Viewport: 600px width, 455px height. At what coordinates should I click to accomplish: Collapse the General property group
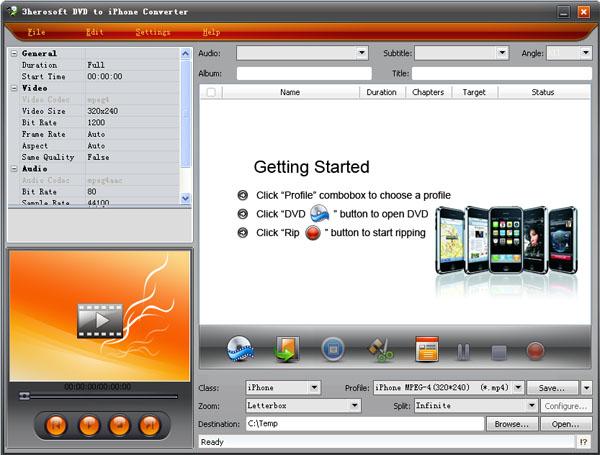click(14, 54)
